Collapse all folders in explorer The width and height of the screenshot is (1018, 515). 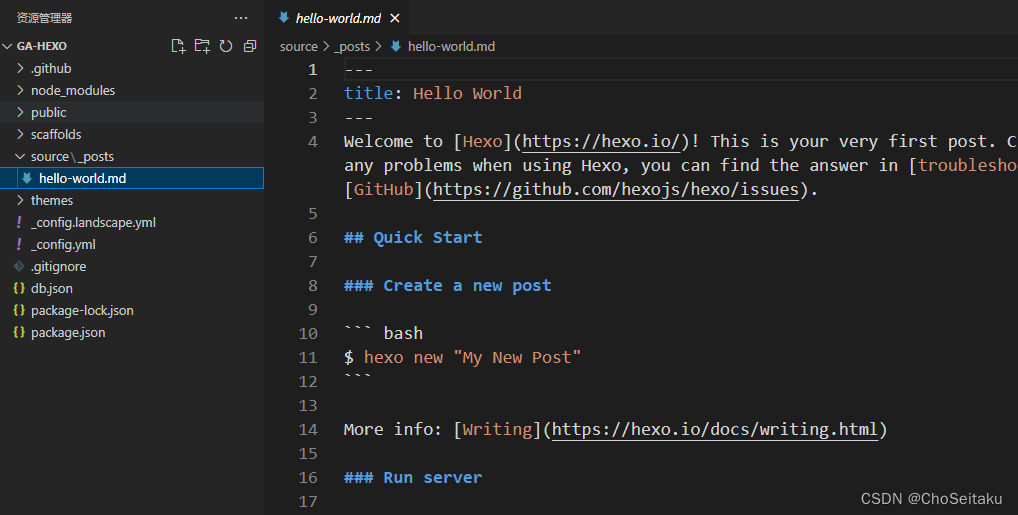pyautogui.click(x=250, y=46)
